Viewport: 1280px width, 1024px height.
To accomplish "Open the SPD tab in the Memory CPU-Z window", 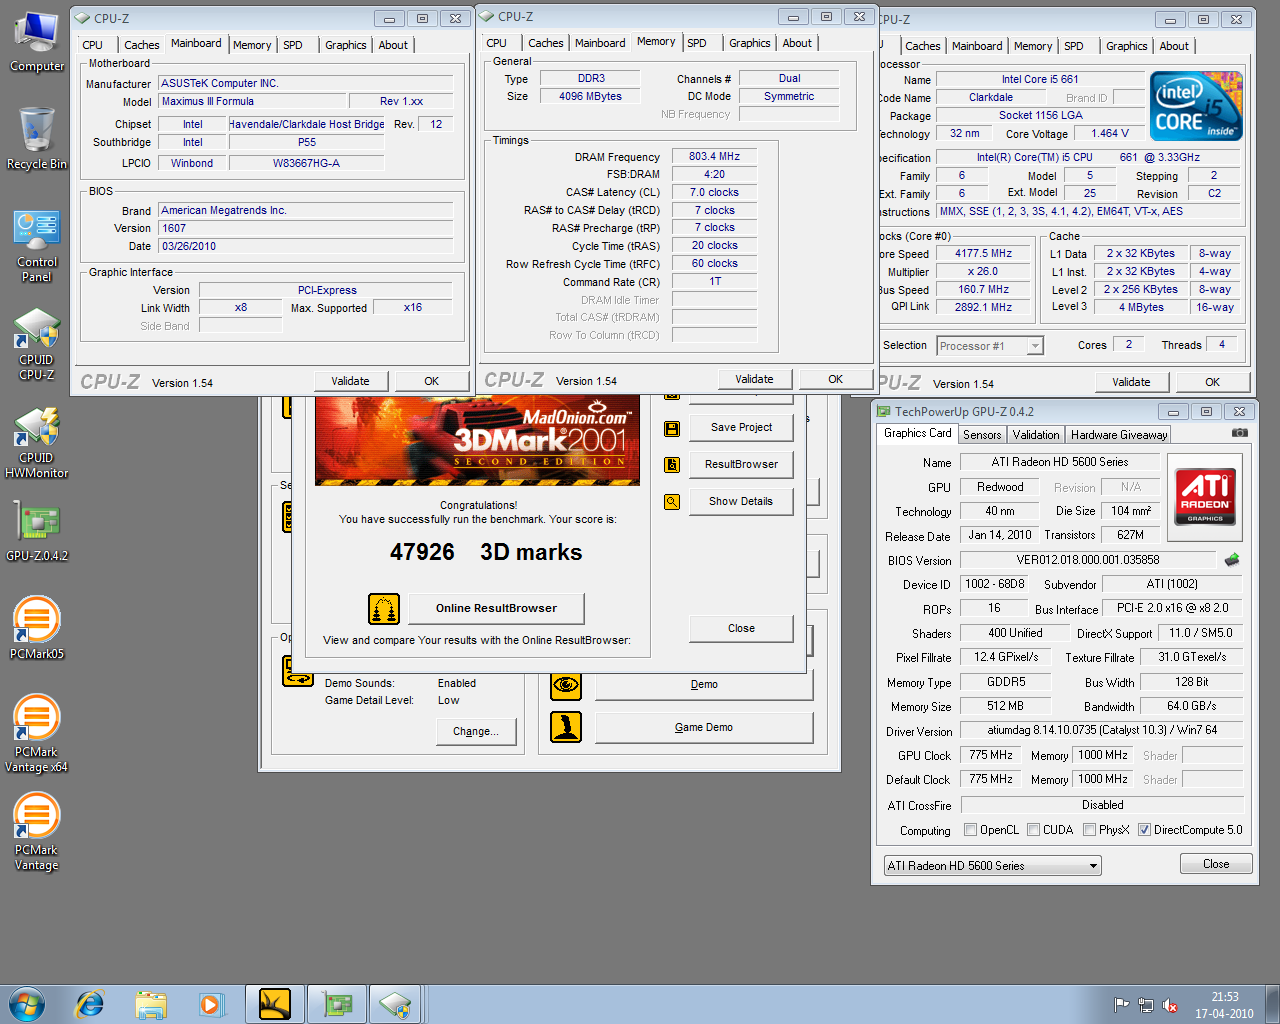I will (x=697, y=43).
